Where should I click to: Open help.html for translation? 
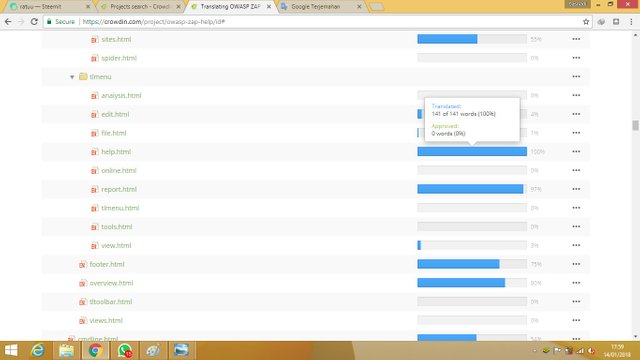116,152
